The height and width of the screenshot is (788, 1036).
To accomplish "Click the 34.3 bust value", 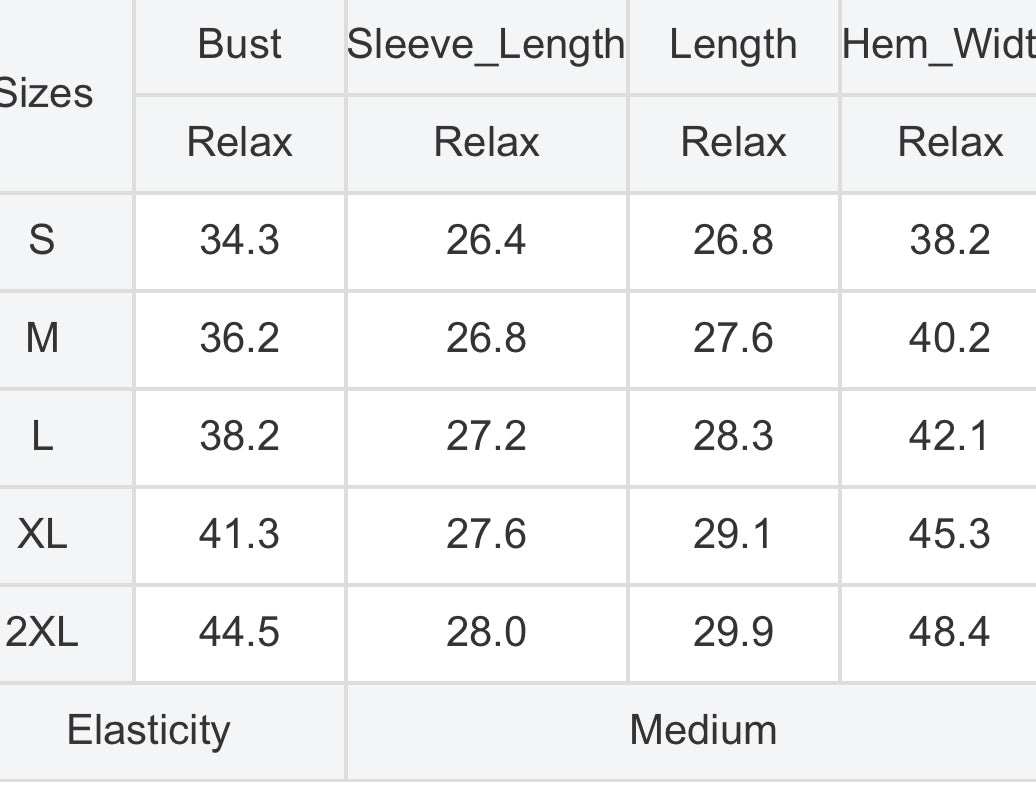I will pyautogui.click(x=239, y=239).
